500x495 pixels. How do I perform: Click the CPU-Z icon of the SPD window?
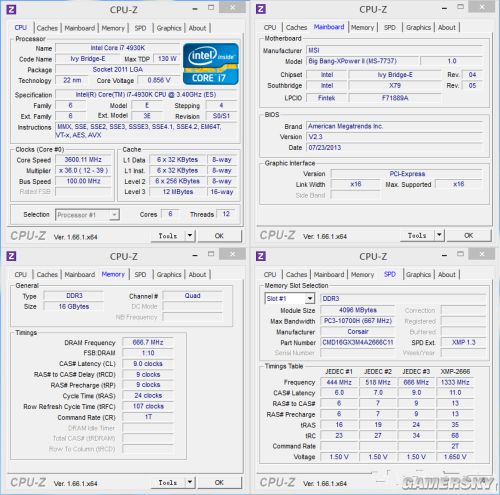click(x=261, y=256)
